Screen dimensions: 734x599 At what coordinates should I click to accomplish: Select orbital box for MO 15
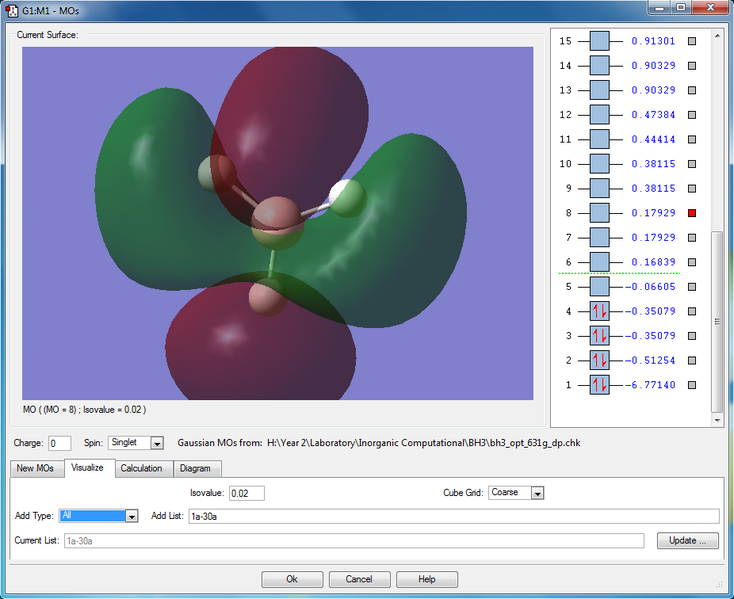(599, 41)
